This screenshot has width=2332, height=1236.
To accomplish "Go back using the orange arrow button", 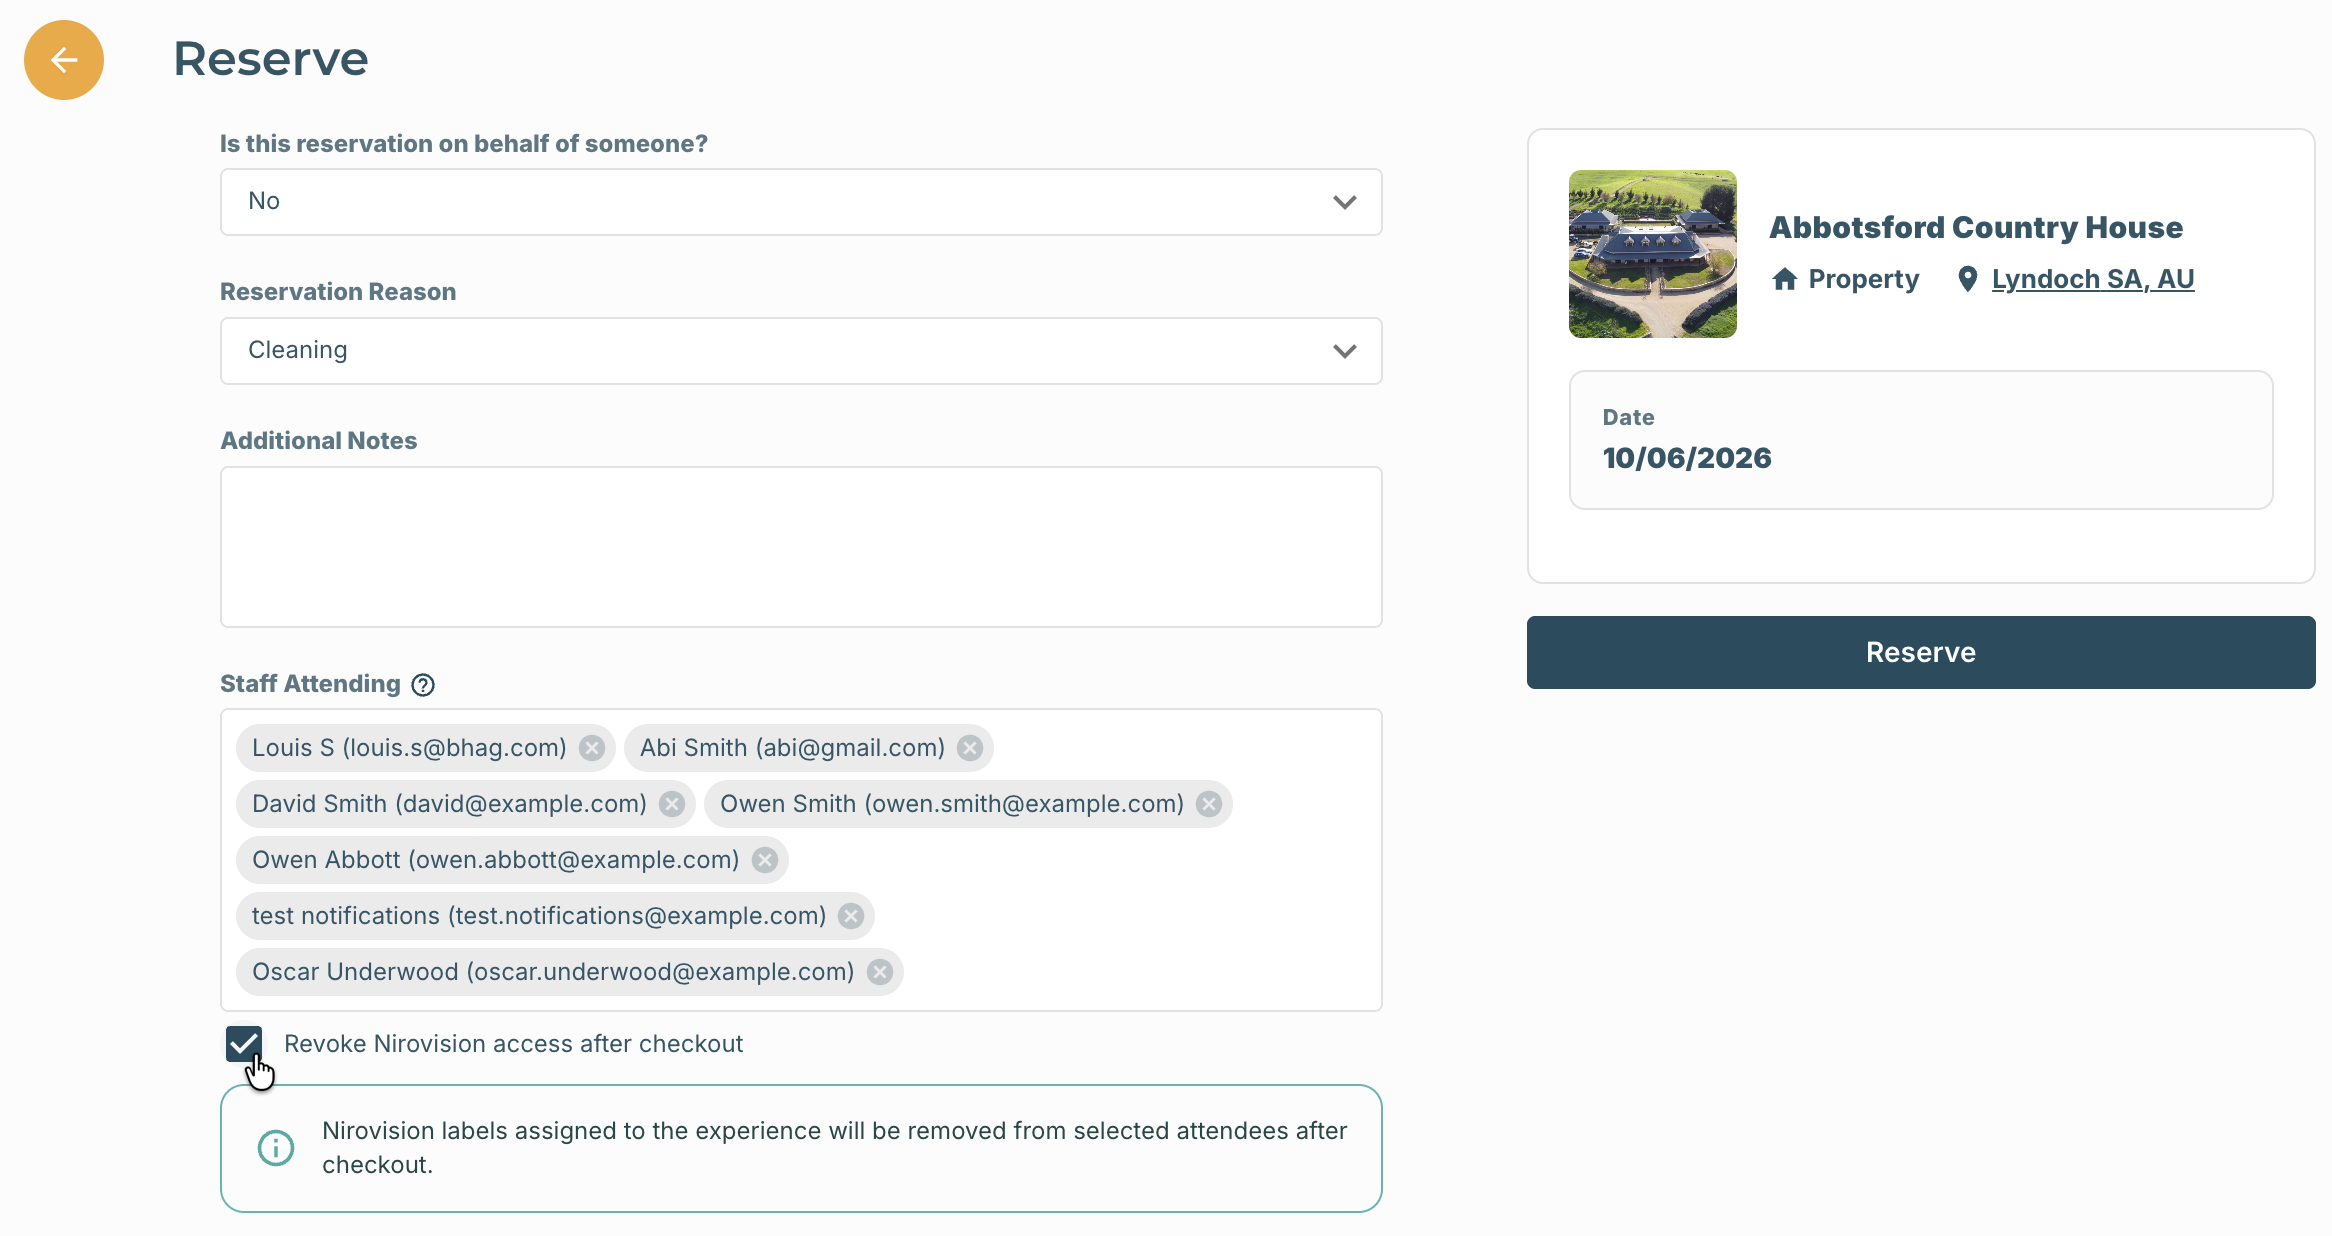I will tap(64, 60).
